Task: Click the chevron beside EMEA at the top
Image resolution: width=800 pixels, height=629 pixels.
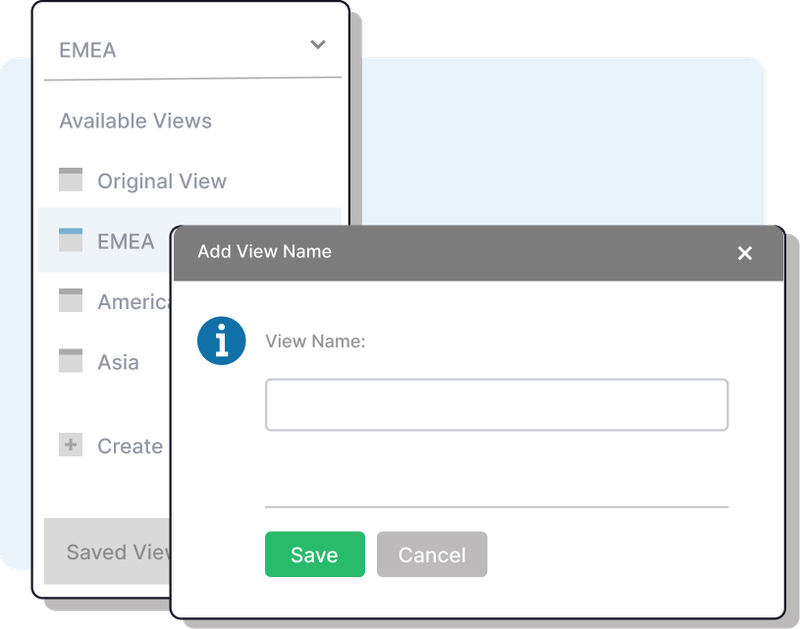Action: tap(317, 45)
